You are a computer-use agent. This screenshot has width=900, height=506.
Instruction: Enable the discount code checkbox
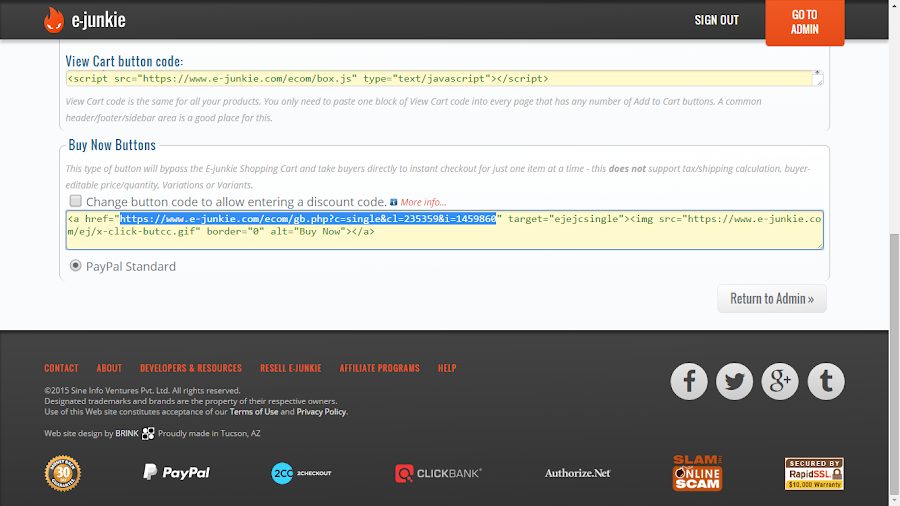click(75, 201)
